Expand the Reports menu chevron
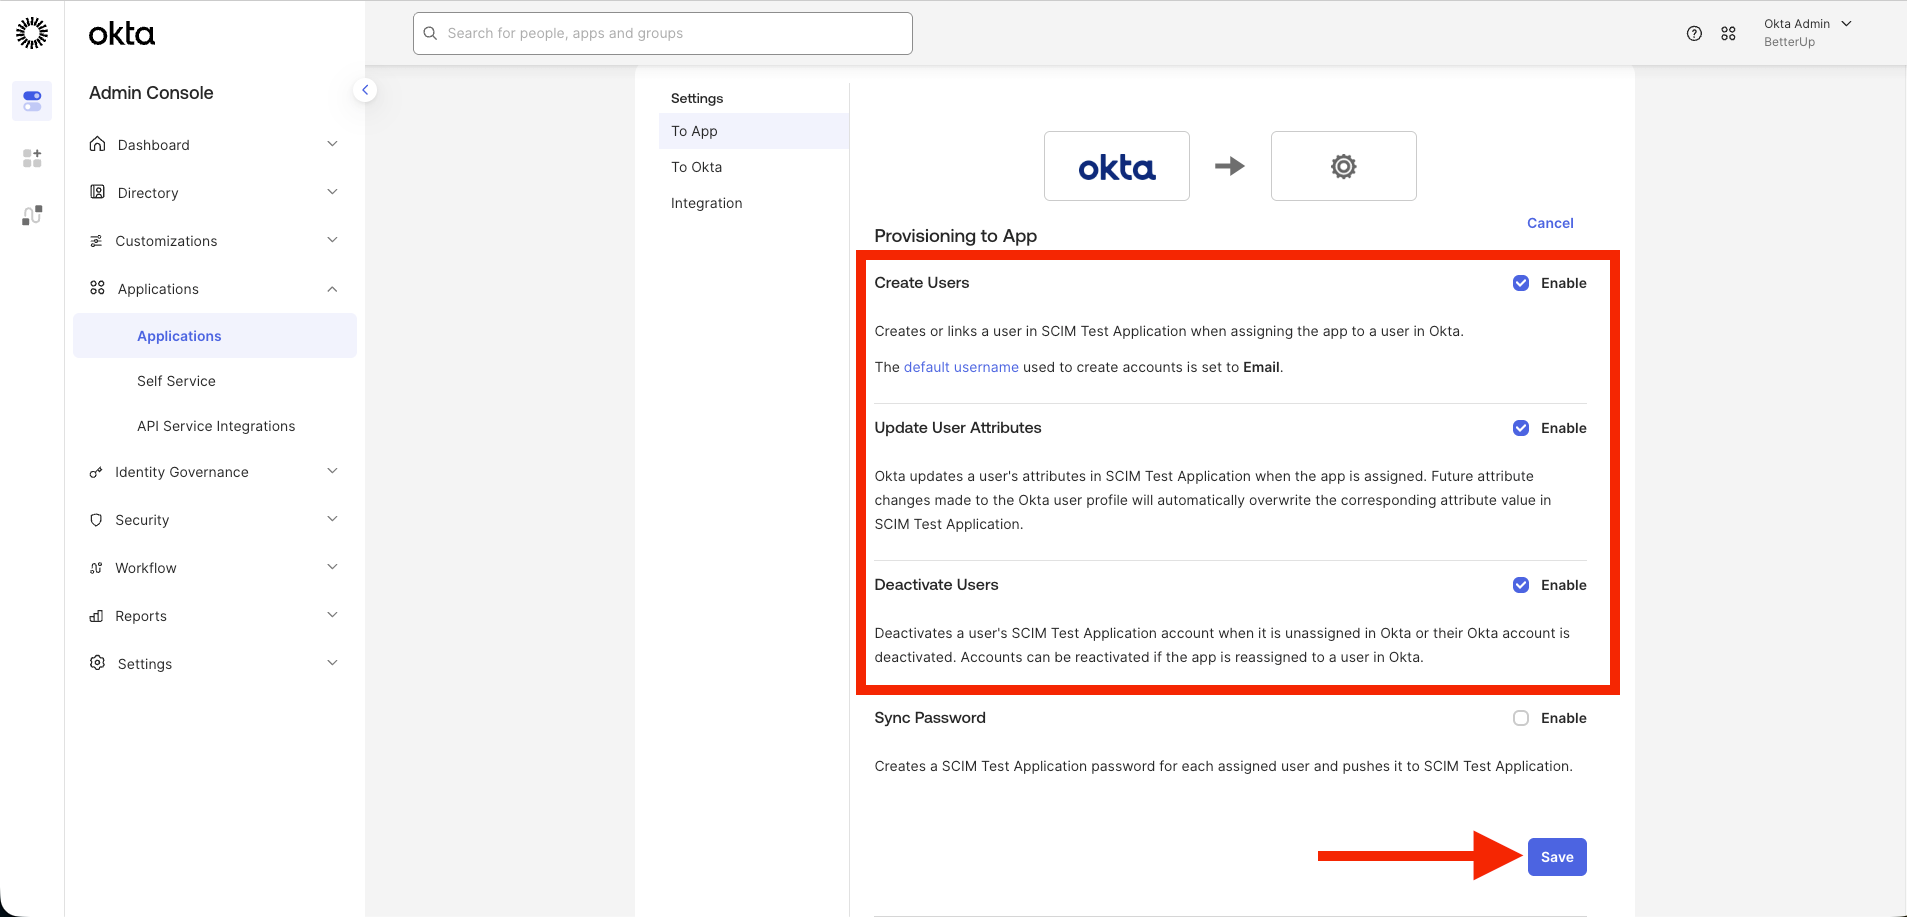 (332, 615)
